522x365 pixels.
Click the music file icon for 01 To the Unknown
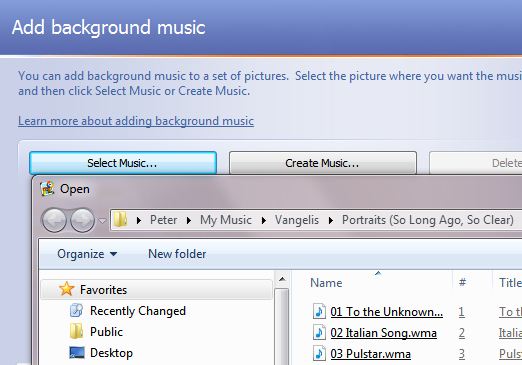tap(319, 311)
